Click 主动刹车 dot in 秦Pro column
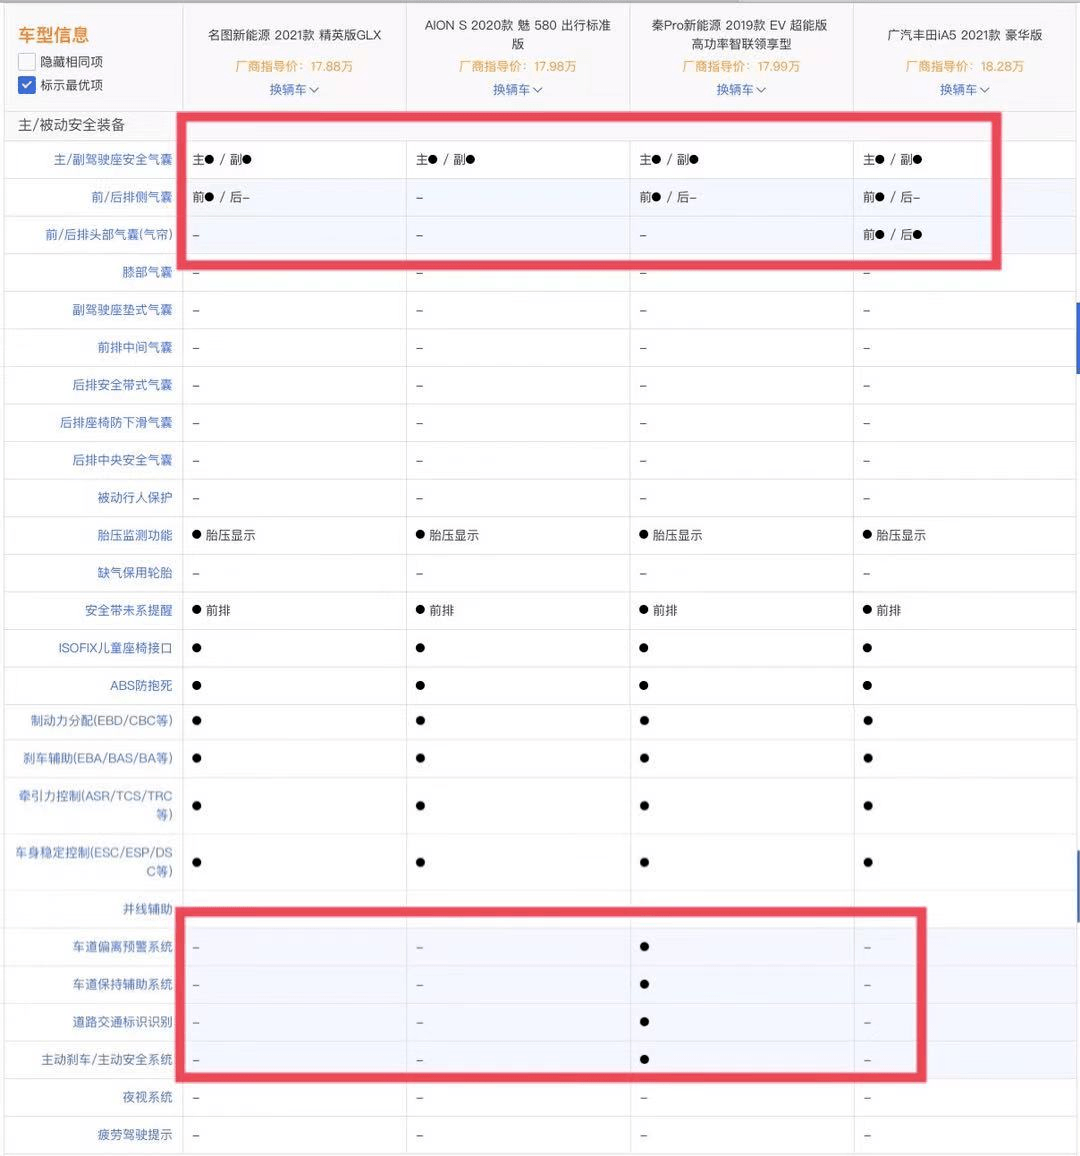Image resolution: width=1080 pixels, height=1156 pixels. tap(644, 1059)
